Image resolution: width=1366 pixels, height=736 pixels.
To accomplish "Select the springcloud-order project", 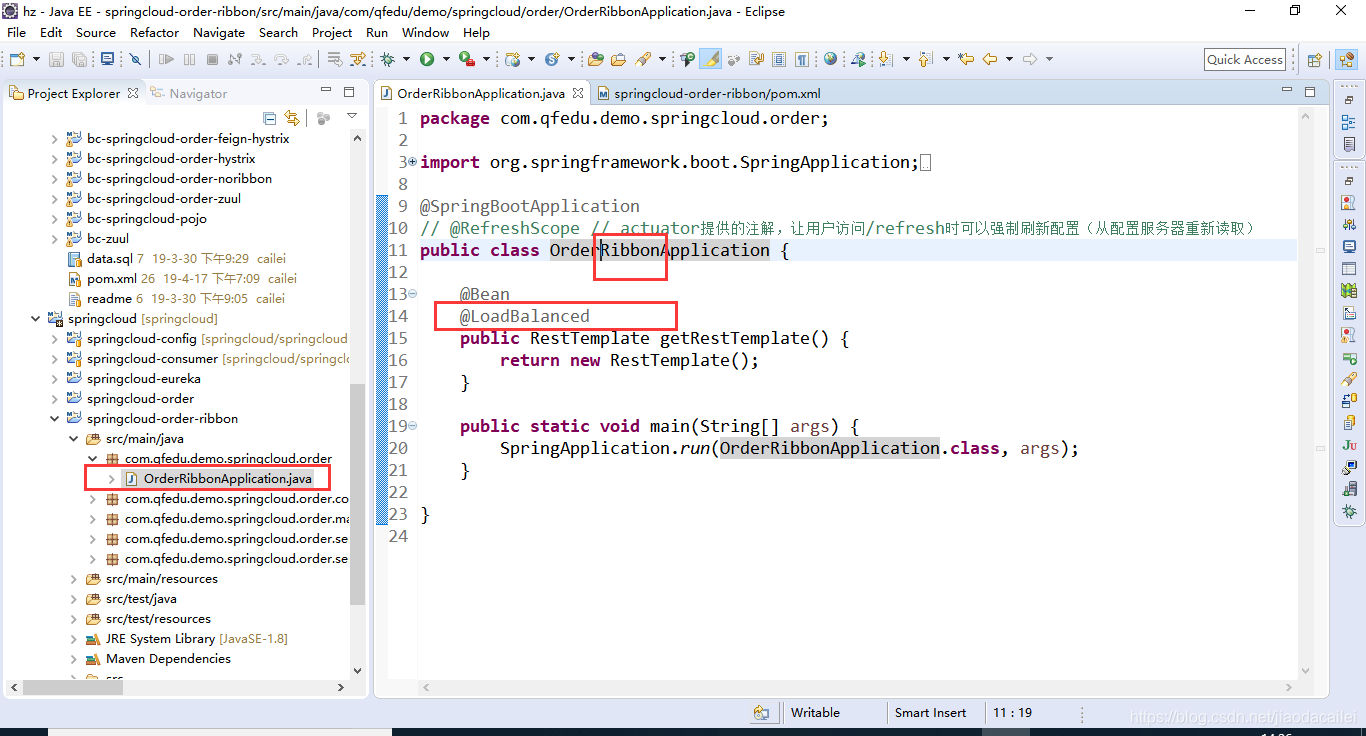I will point(140,399).
